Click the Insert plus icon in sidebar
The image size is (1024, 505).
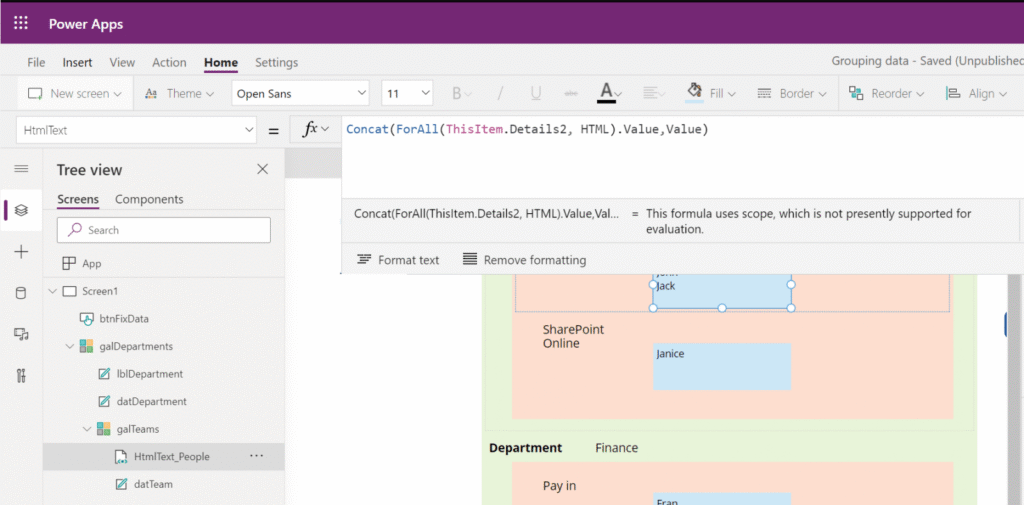[x=22, y=252]
